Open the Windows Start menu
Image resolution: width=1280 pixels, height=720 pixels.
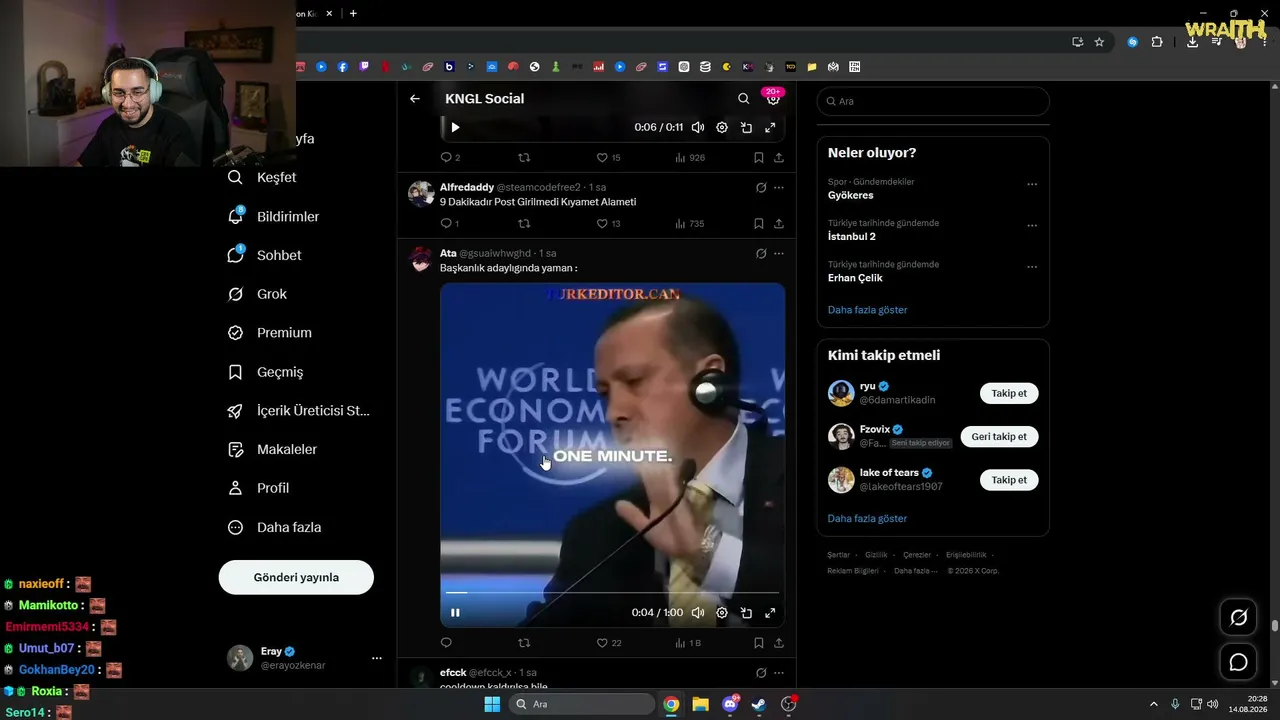[x=492, y=704]
